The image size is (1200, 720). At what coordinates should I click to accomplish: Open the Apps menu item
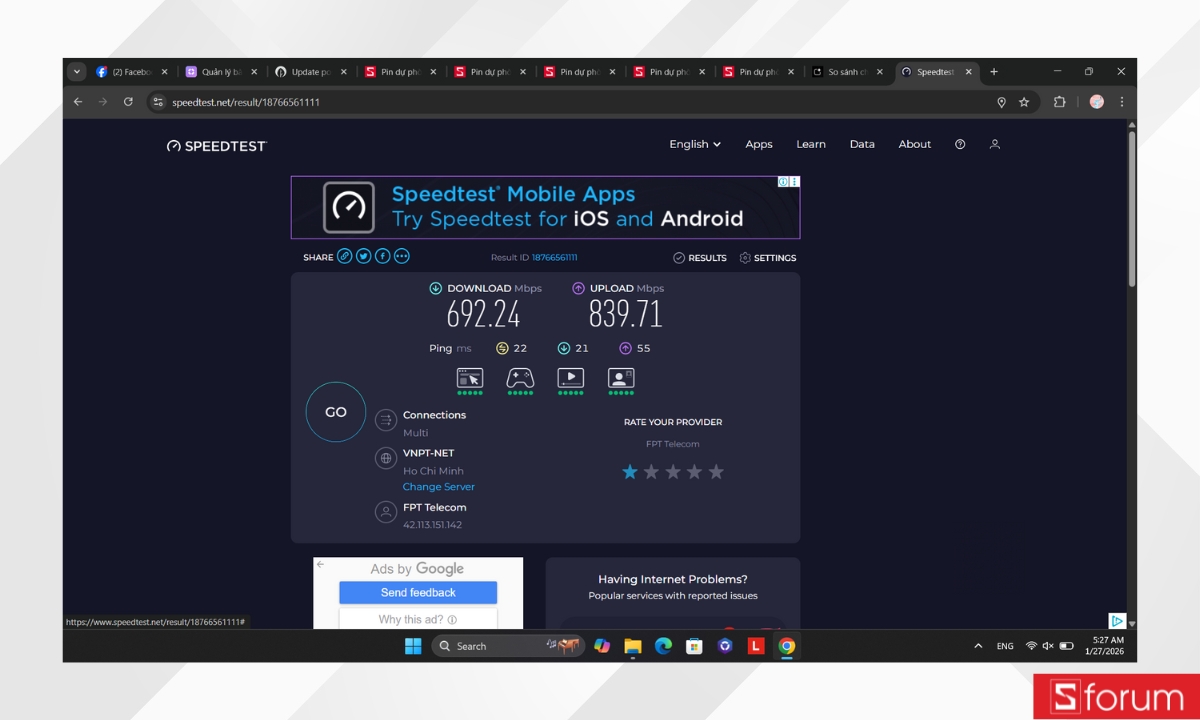[758, 144]
